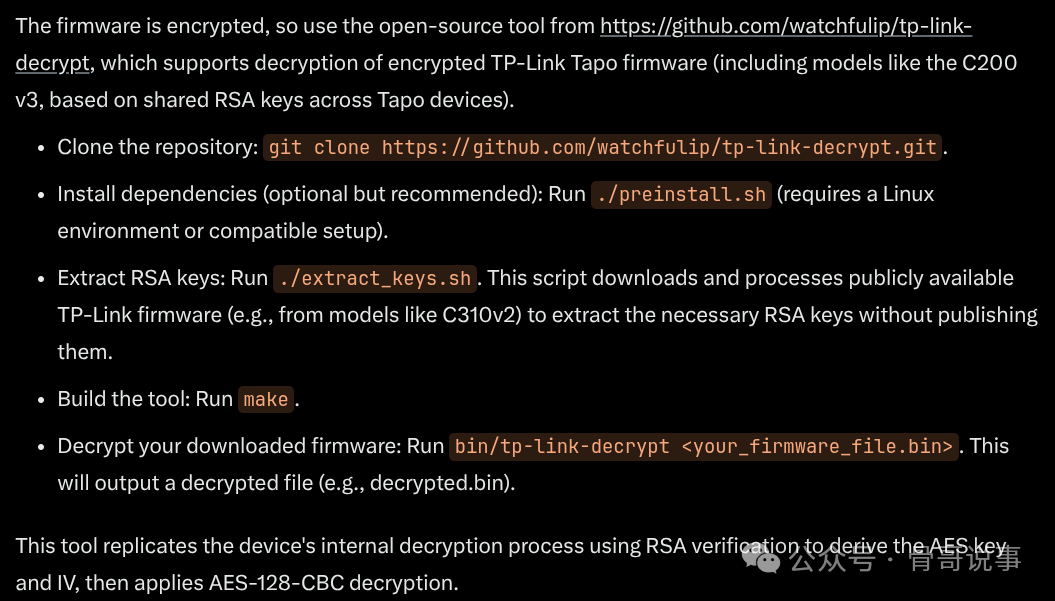Click the "Extract RSA keys" bullet text
The image size is (1055, 601).
click(x=162, y=278)
